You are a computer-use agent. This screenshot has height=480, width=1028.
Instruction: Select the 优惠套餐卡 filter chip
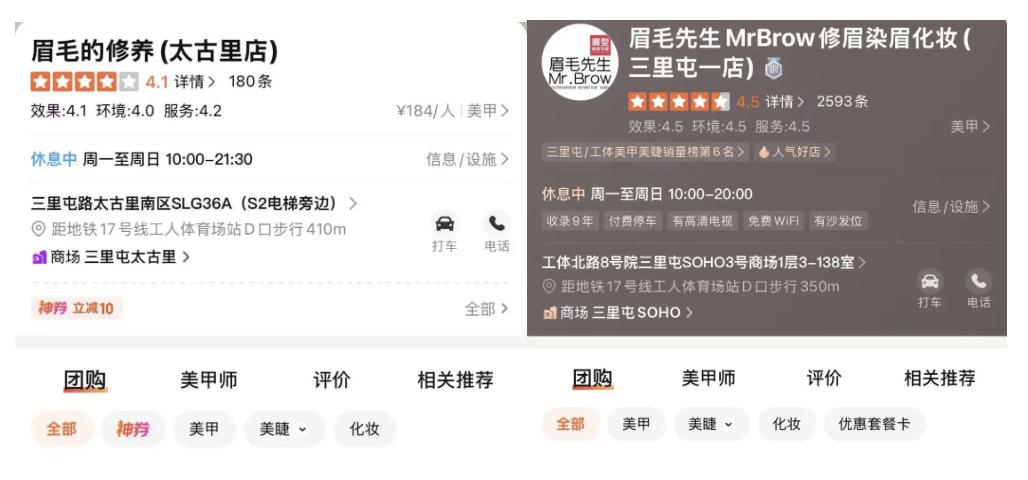point(875,424)
